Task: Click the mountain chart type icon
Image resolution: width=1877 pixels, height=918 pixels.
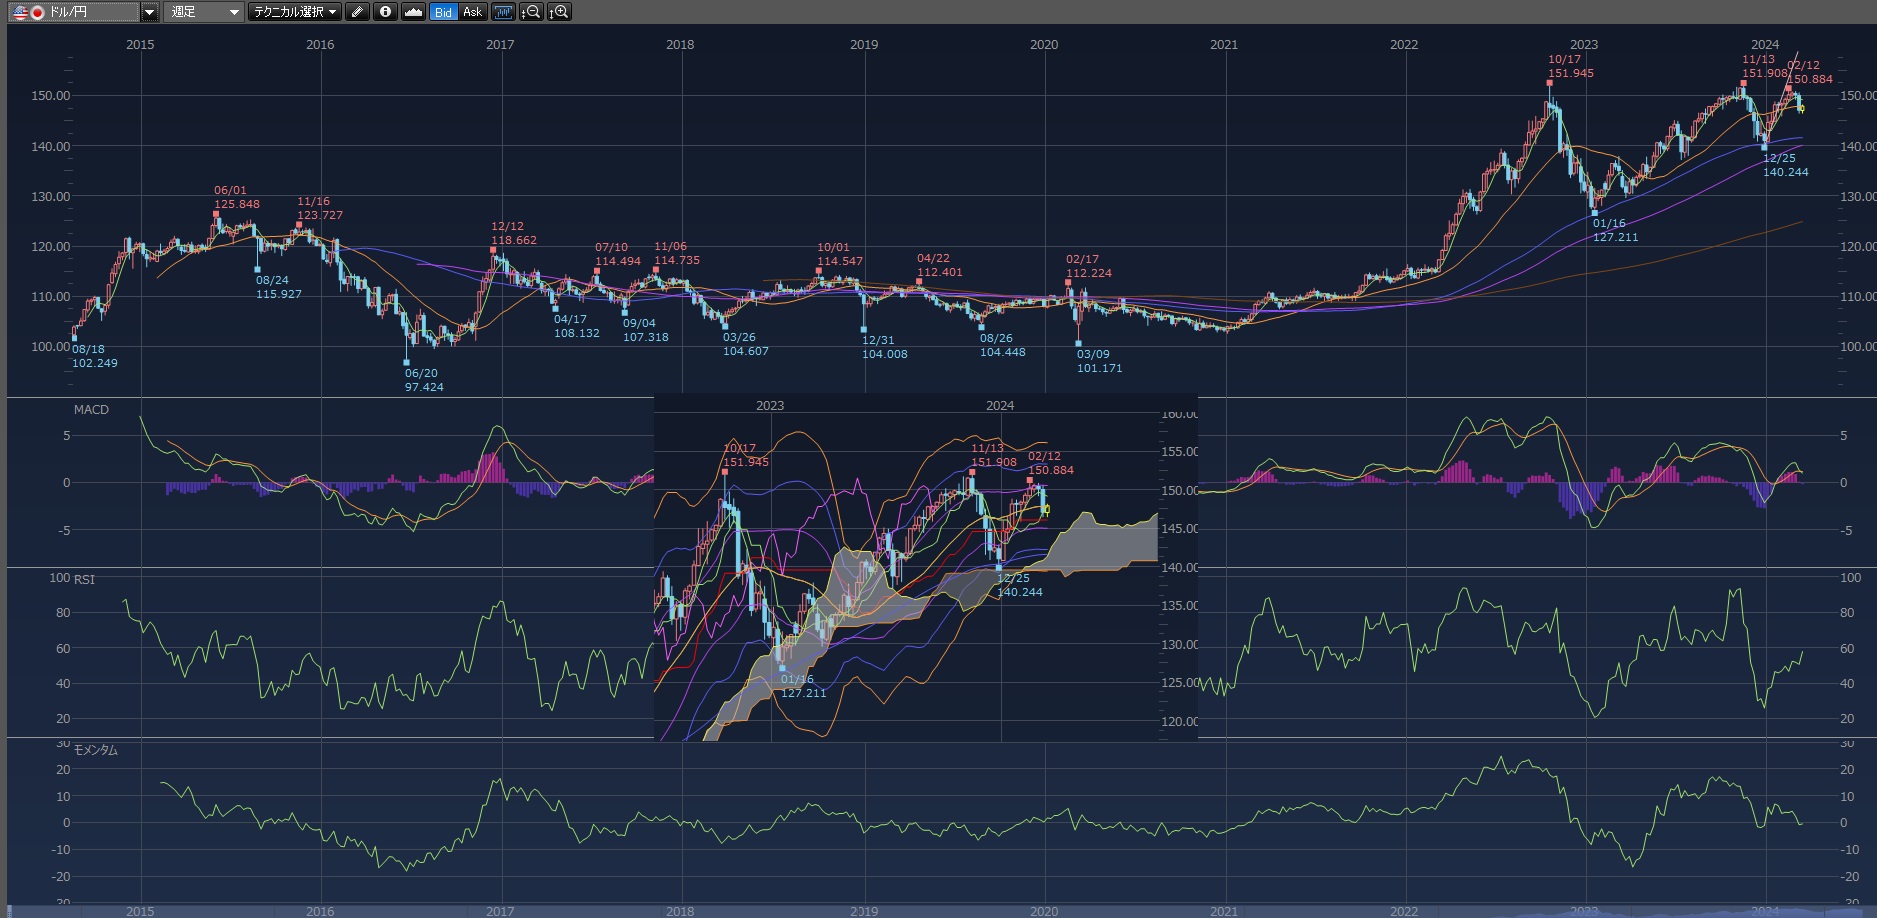Action: [x=413, y=12]
